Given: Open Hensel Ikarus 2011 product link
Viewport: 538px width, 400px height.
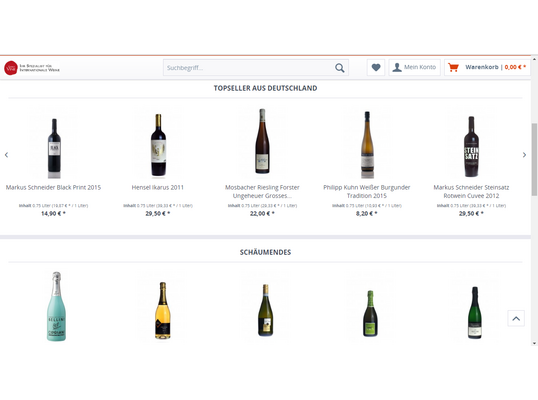Looking at the screenshot, I should [x=158, y=187].
